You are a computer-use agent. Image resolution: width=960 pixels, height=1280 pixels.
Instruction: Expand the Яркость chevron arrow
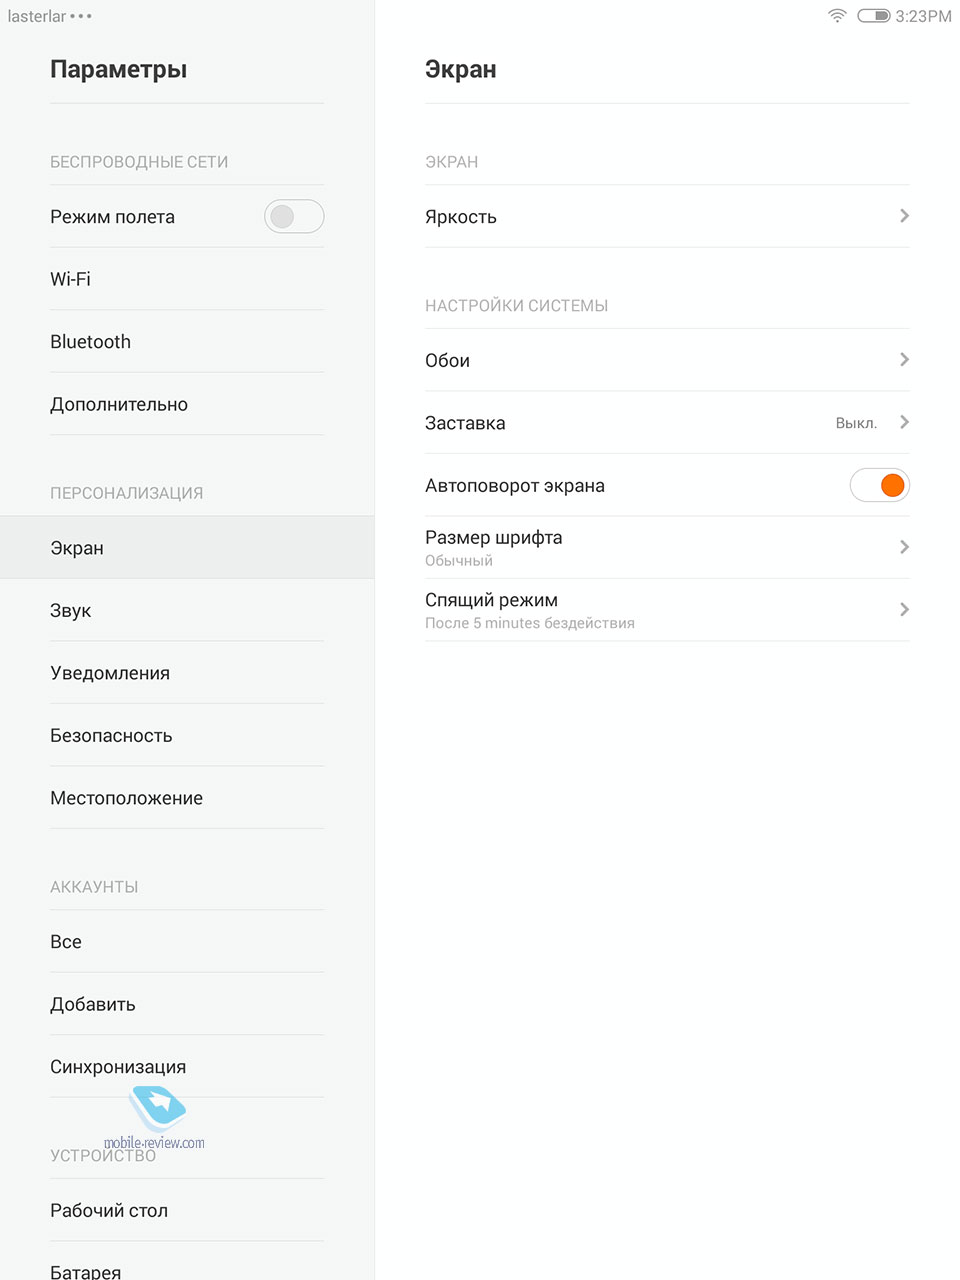pos(904,216)
